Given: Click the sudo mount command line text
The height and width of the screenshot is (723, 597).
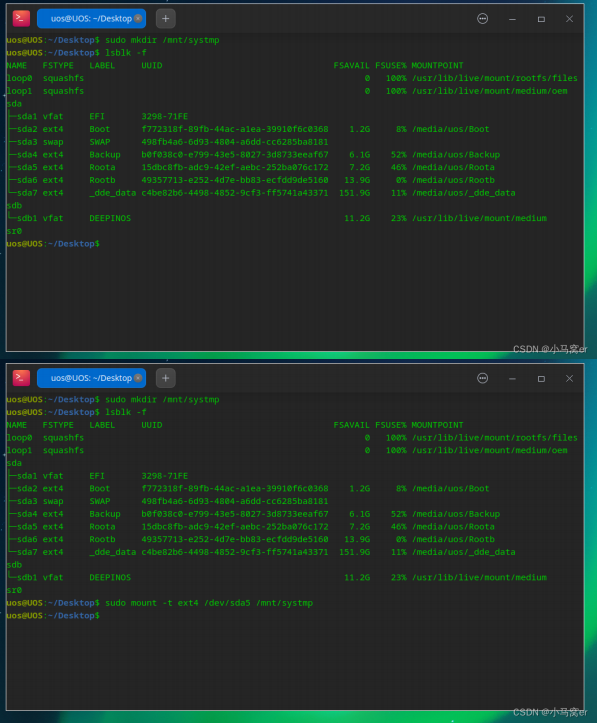Looking at the screenshot, I should [209, 603].
